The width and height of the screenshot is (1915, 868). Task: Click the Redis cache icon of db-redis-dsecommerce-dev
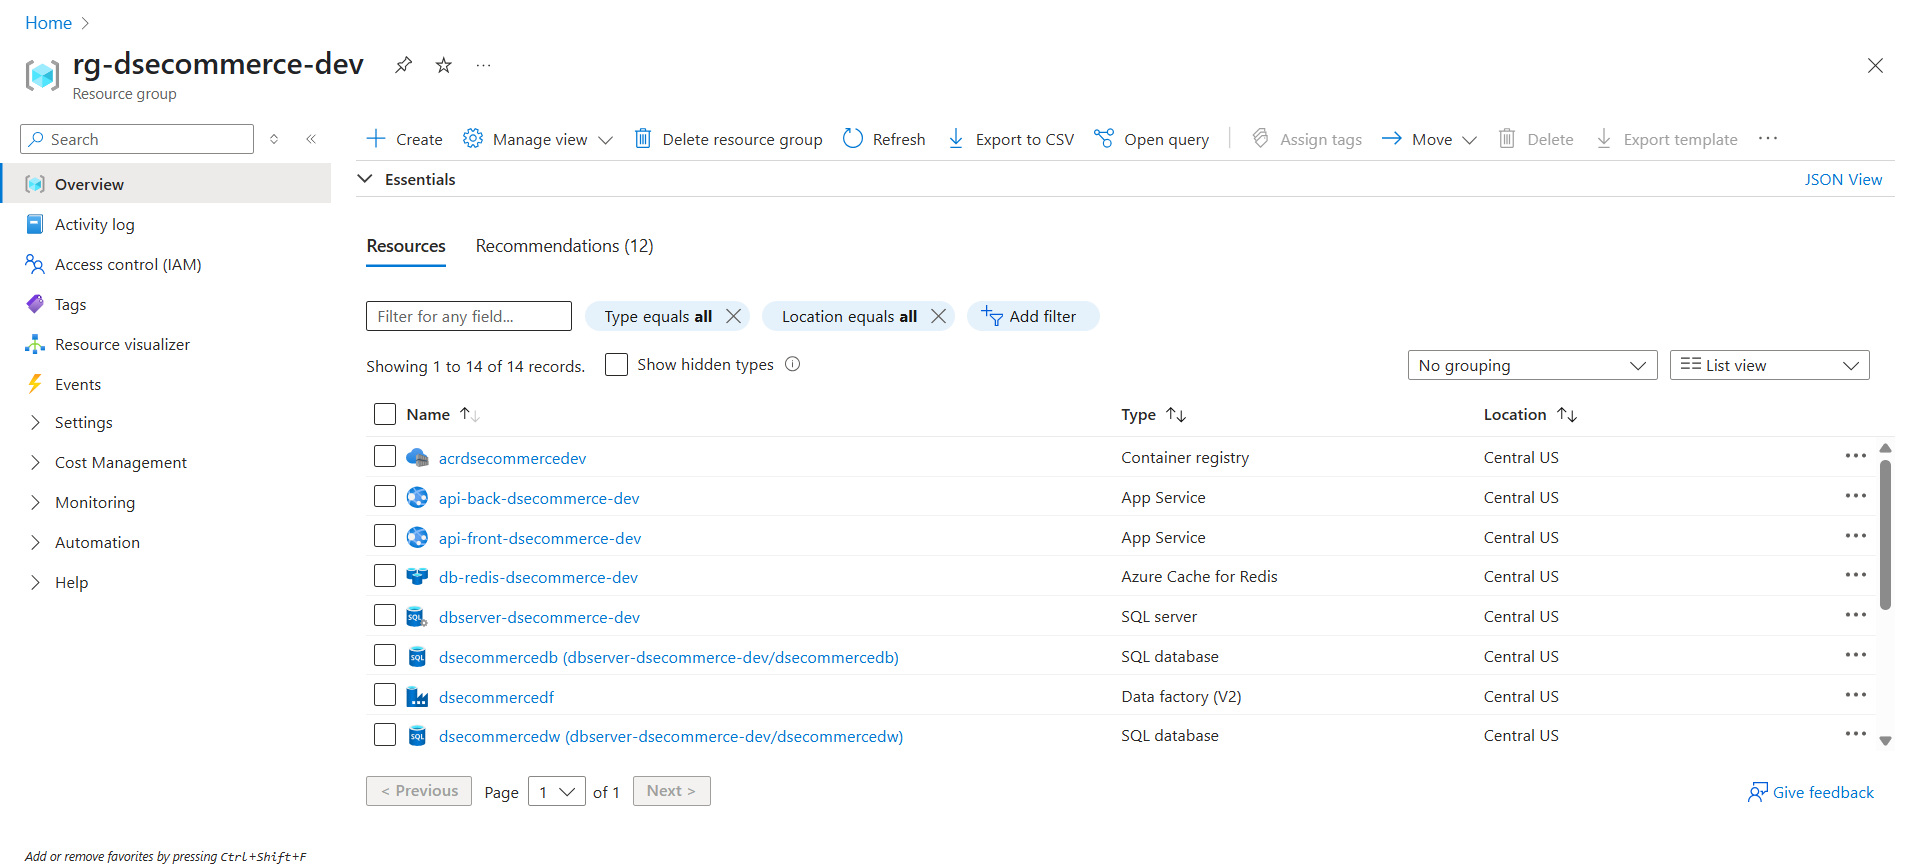417,577
